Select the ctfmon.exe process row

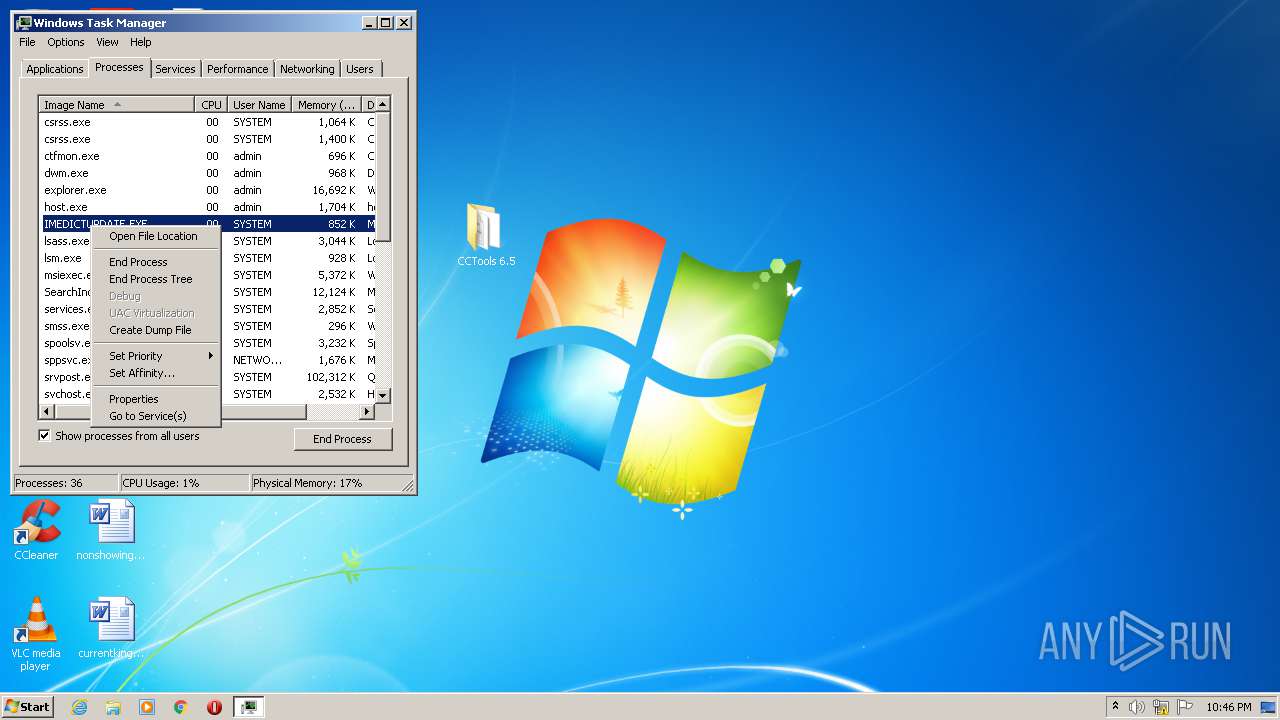tap(207, 156)
